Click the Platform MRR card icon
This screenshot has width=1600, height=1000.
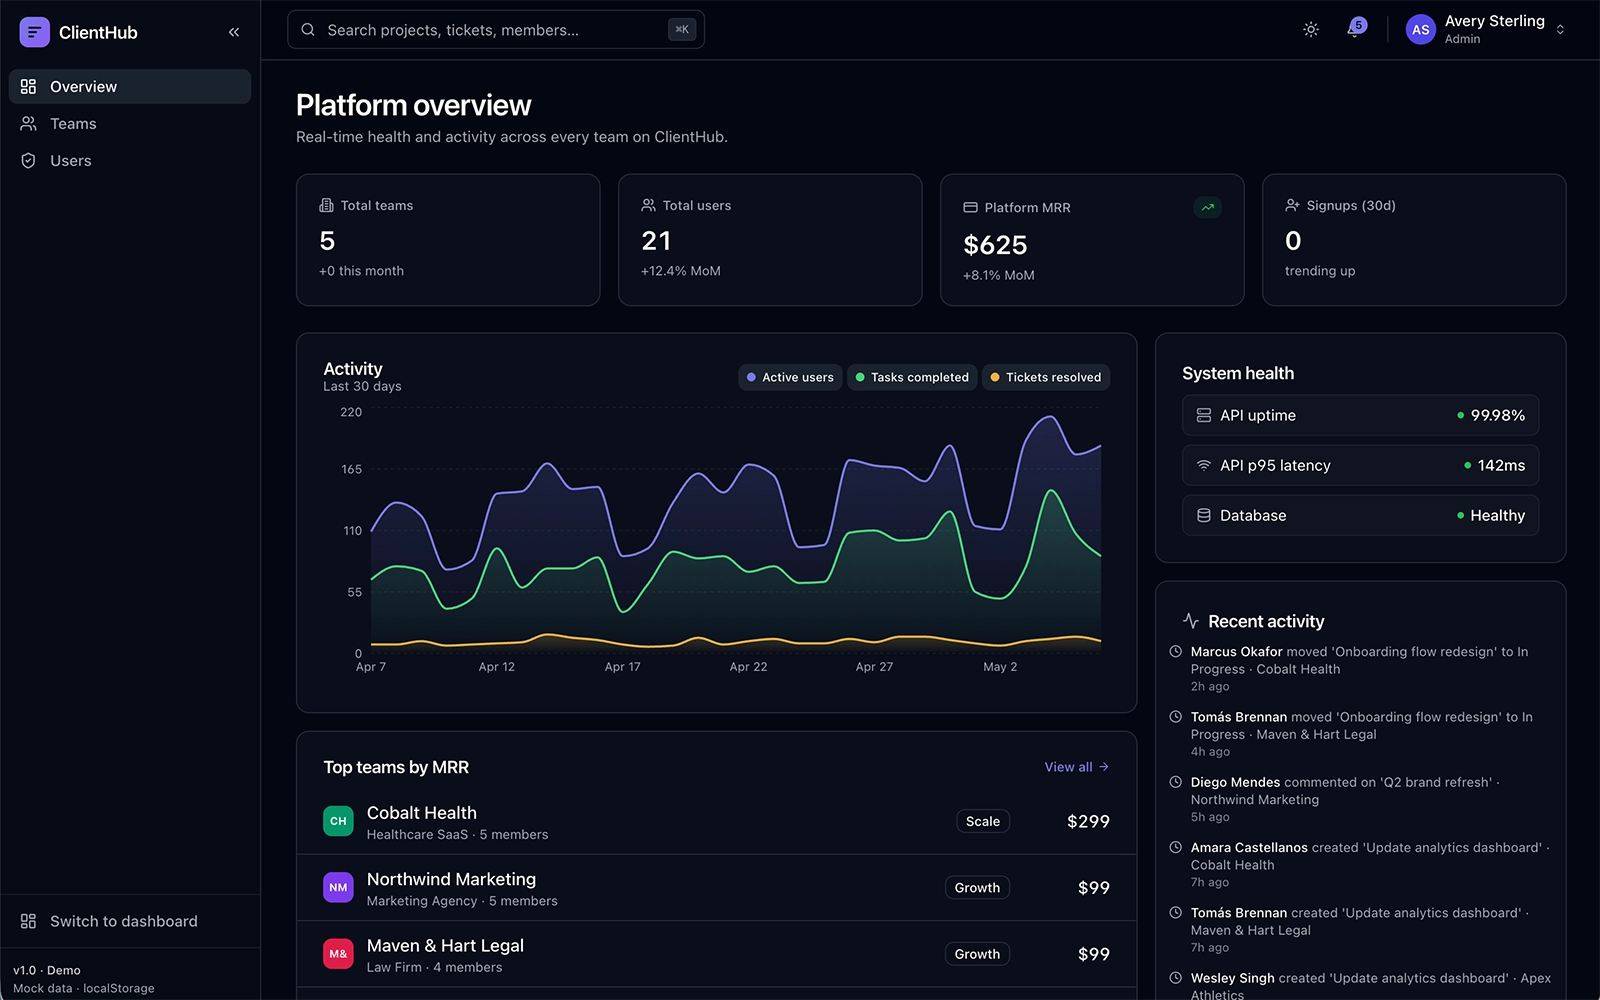coord(970,207)
